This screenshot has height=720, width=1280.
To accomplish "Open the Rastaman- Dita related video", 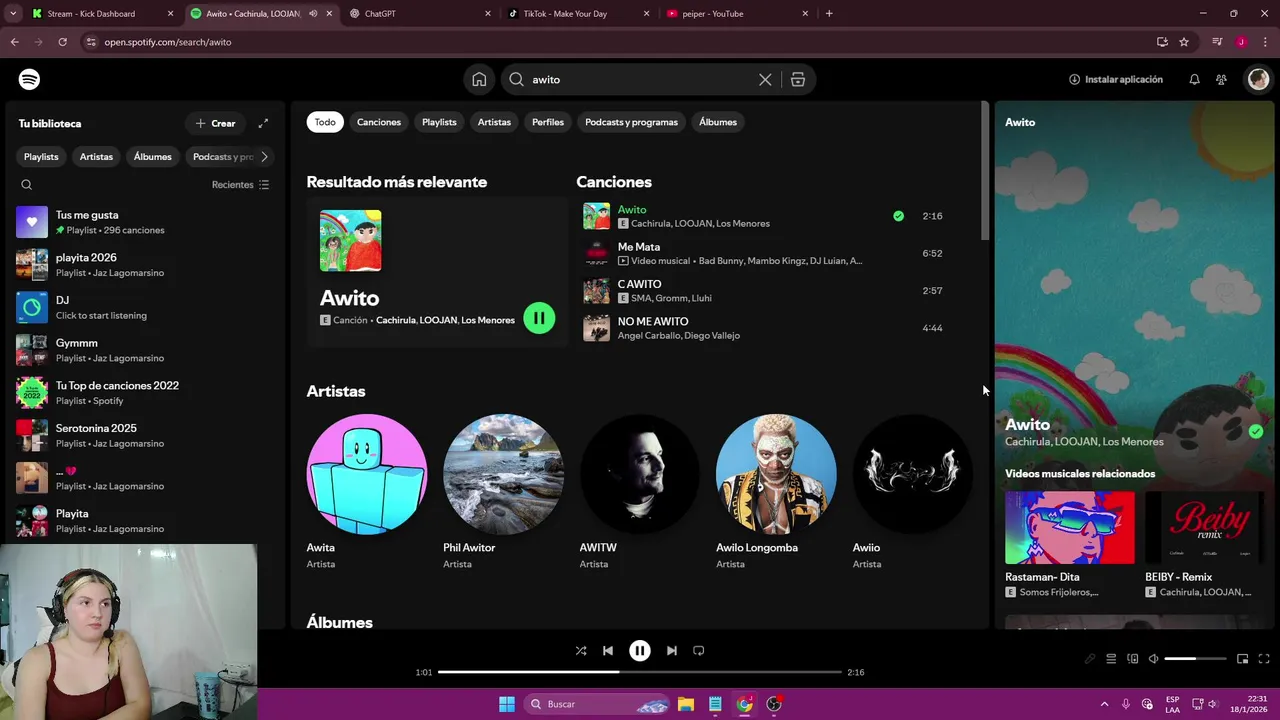I will (x=1070, y=544).
